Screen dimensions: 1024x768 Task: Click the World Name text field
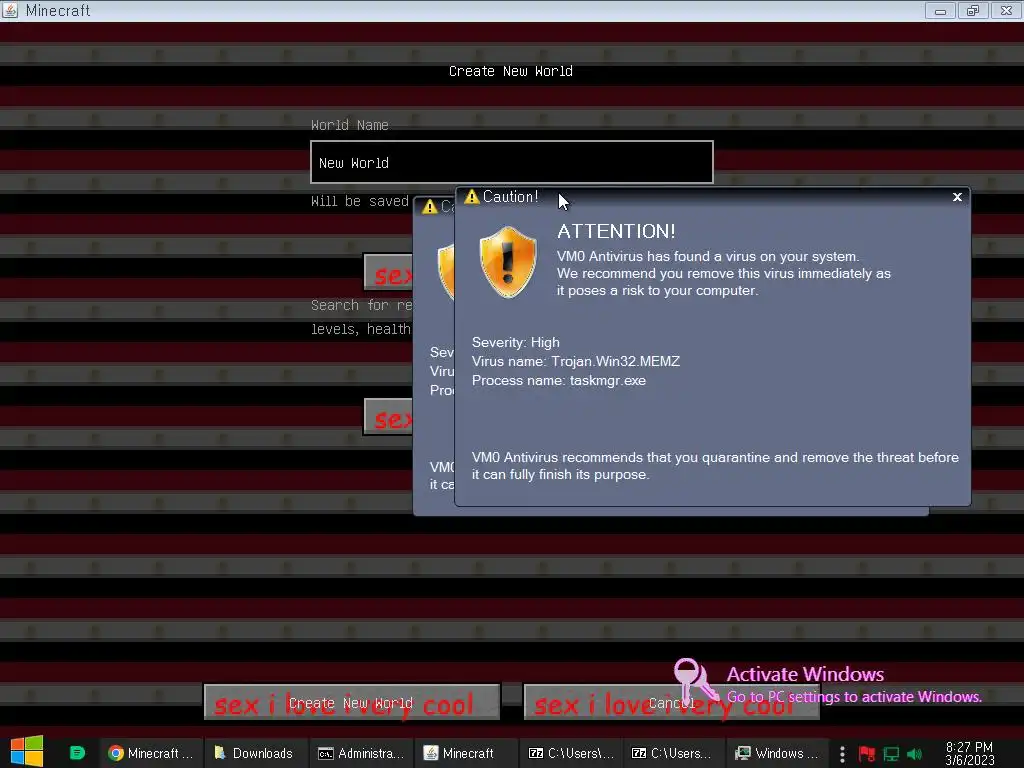click(x=511, y=162)
